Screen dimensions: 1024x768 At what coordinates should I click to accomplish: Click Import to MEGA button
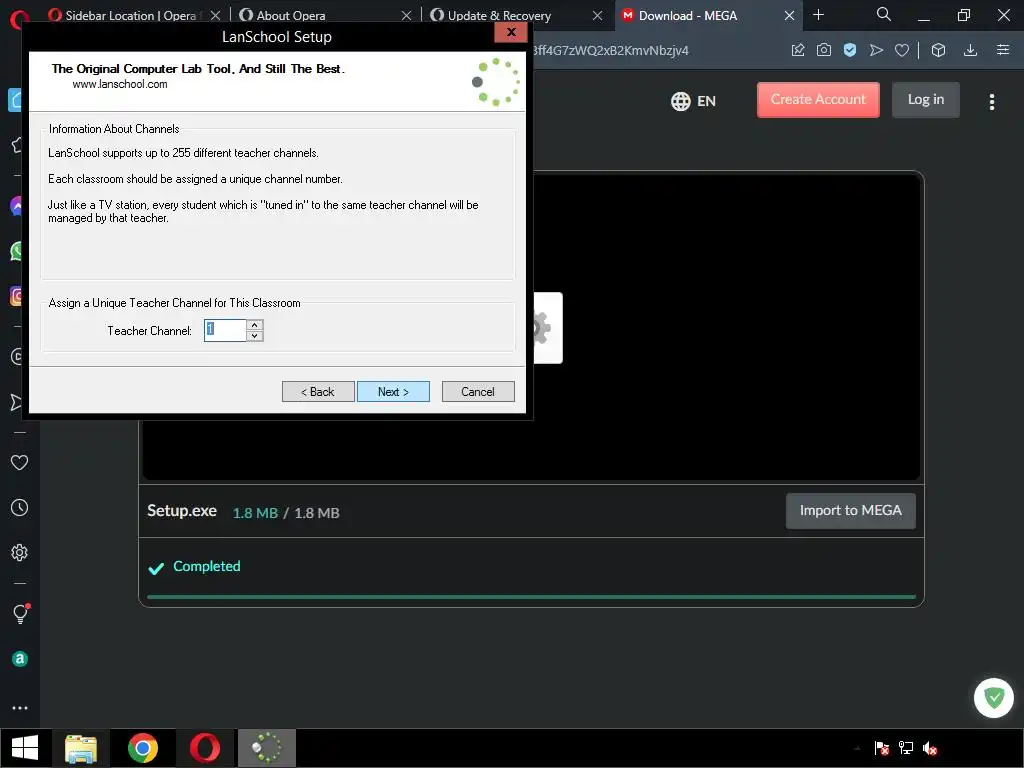(850, 511)
